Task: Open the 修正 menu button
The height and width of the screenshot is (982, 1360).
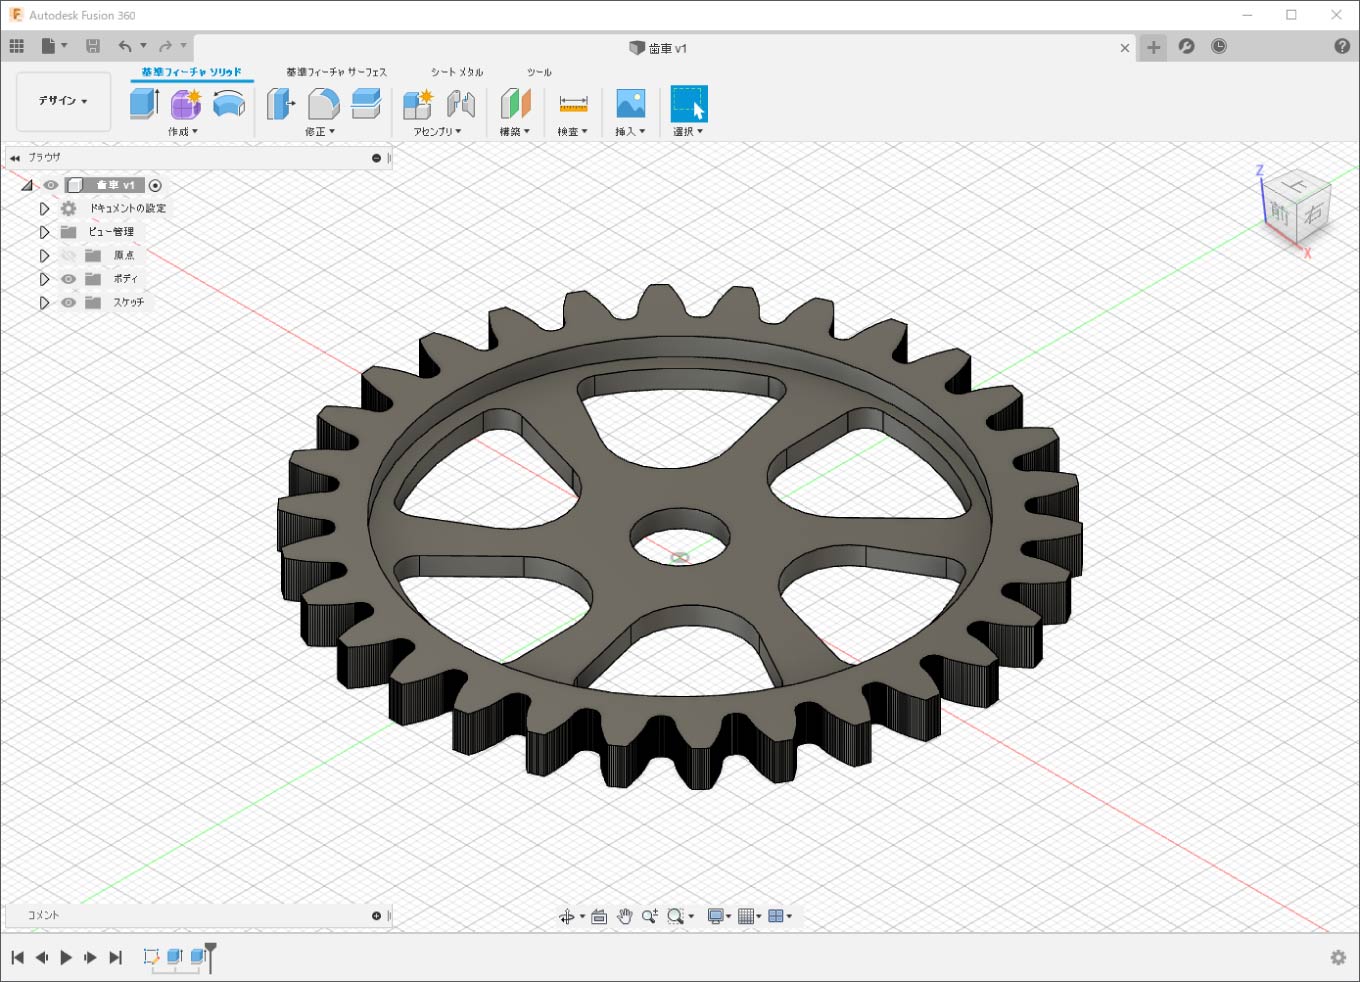Action: 320,132
